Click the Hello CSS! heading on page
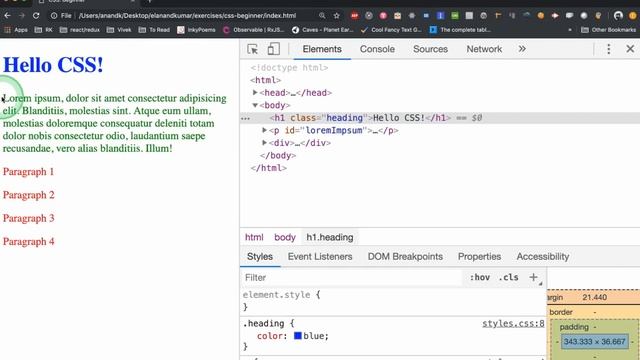Screen dimensions: 640x360 (x=53, y=64)
